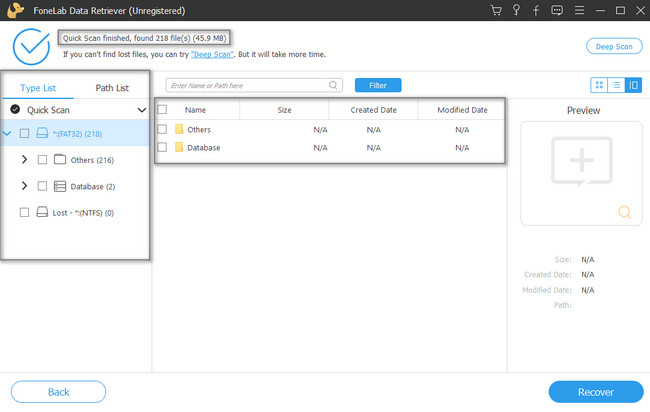Image resolution: width=650 pixels, height=412 pixels.
Task: Sort by the Size column header
Action: [x=284, y=110]
